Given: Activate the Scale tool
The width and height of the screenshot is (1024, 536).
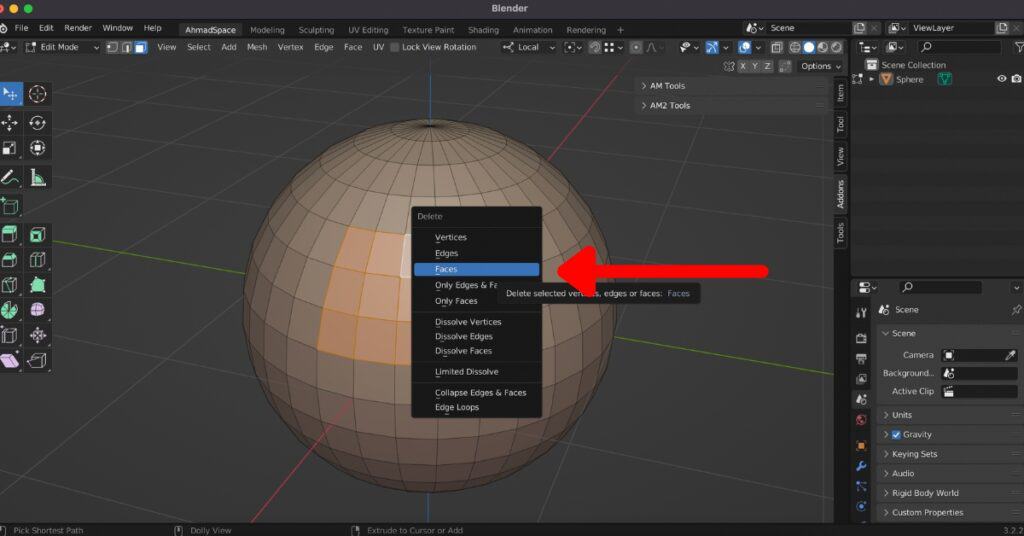Looking at the screenshot, I should click(10, 148).
